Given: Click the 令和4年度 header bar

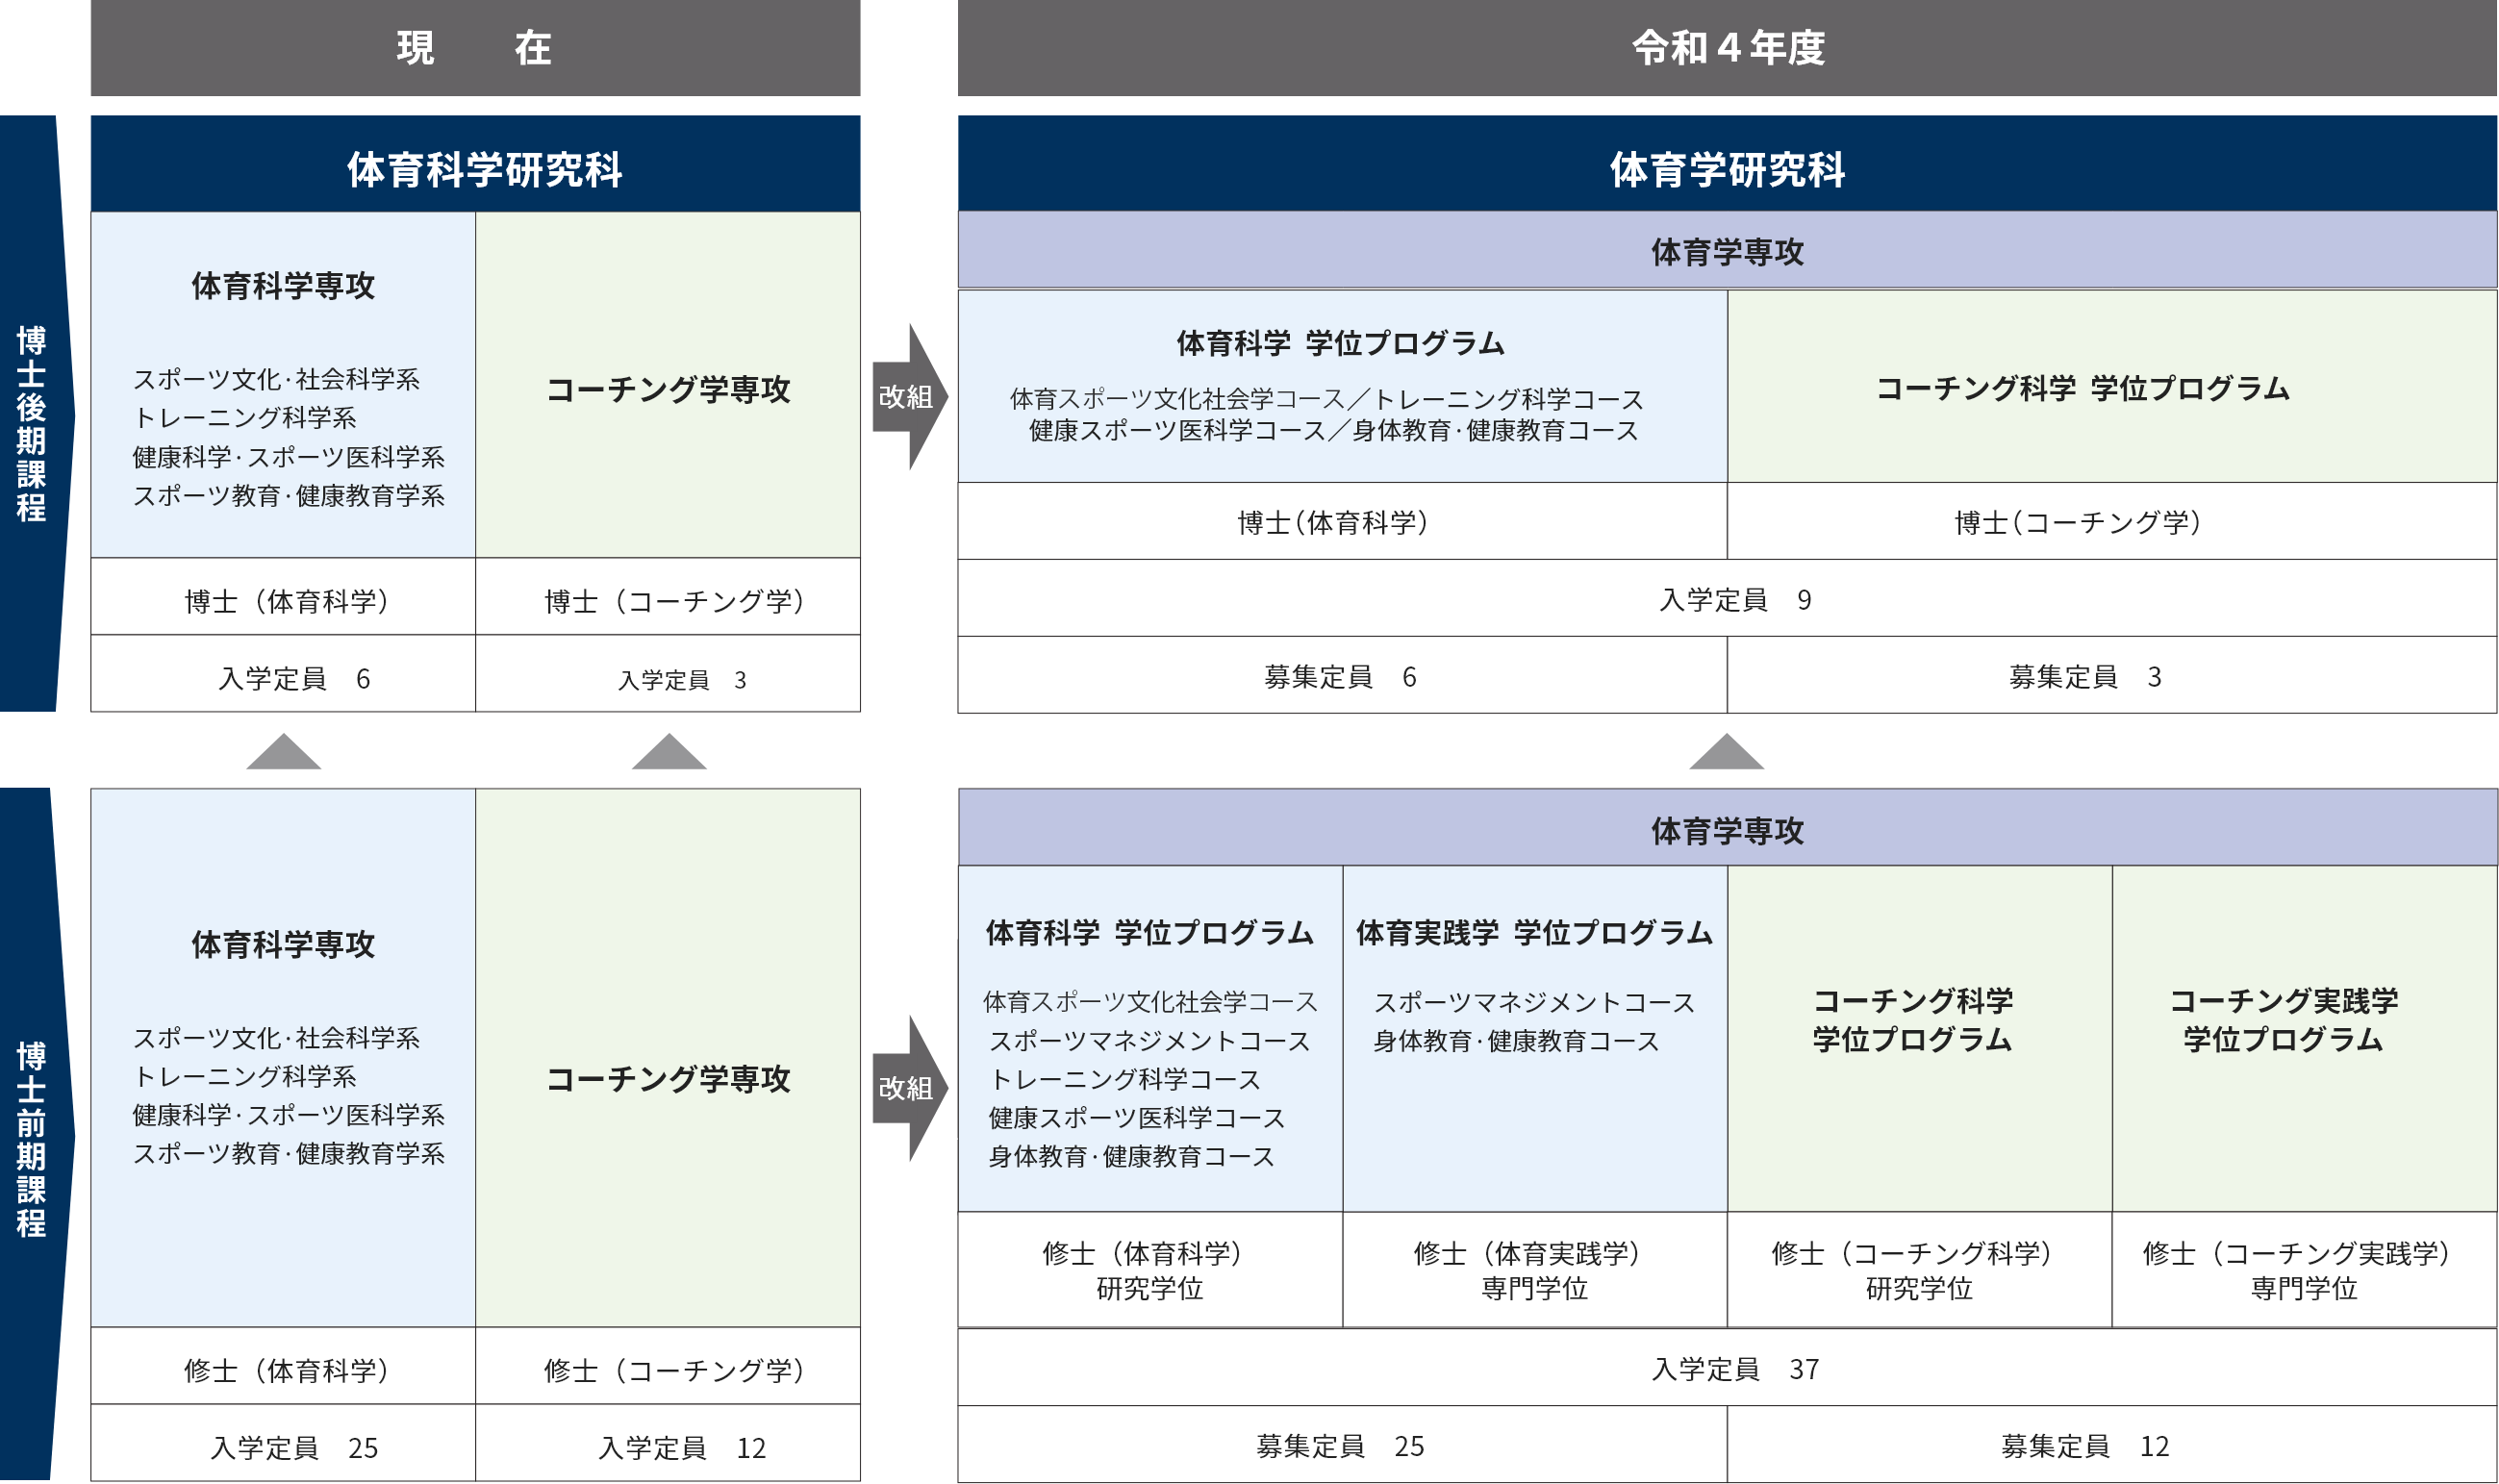Looking at the screenshot, I should tap(1727, 48).
